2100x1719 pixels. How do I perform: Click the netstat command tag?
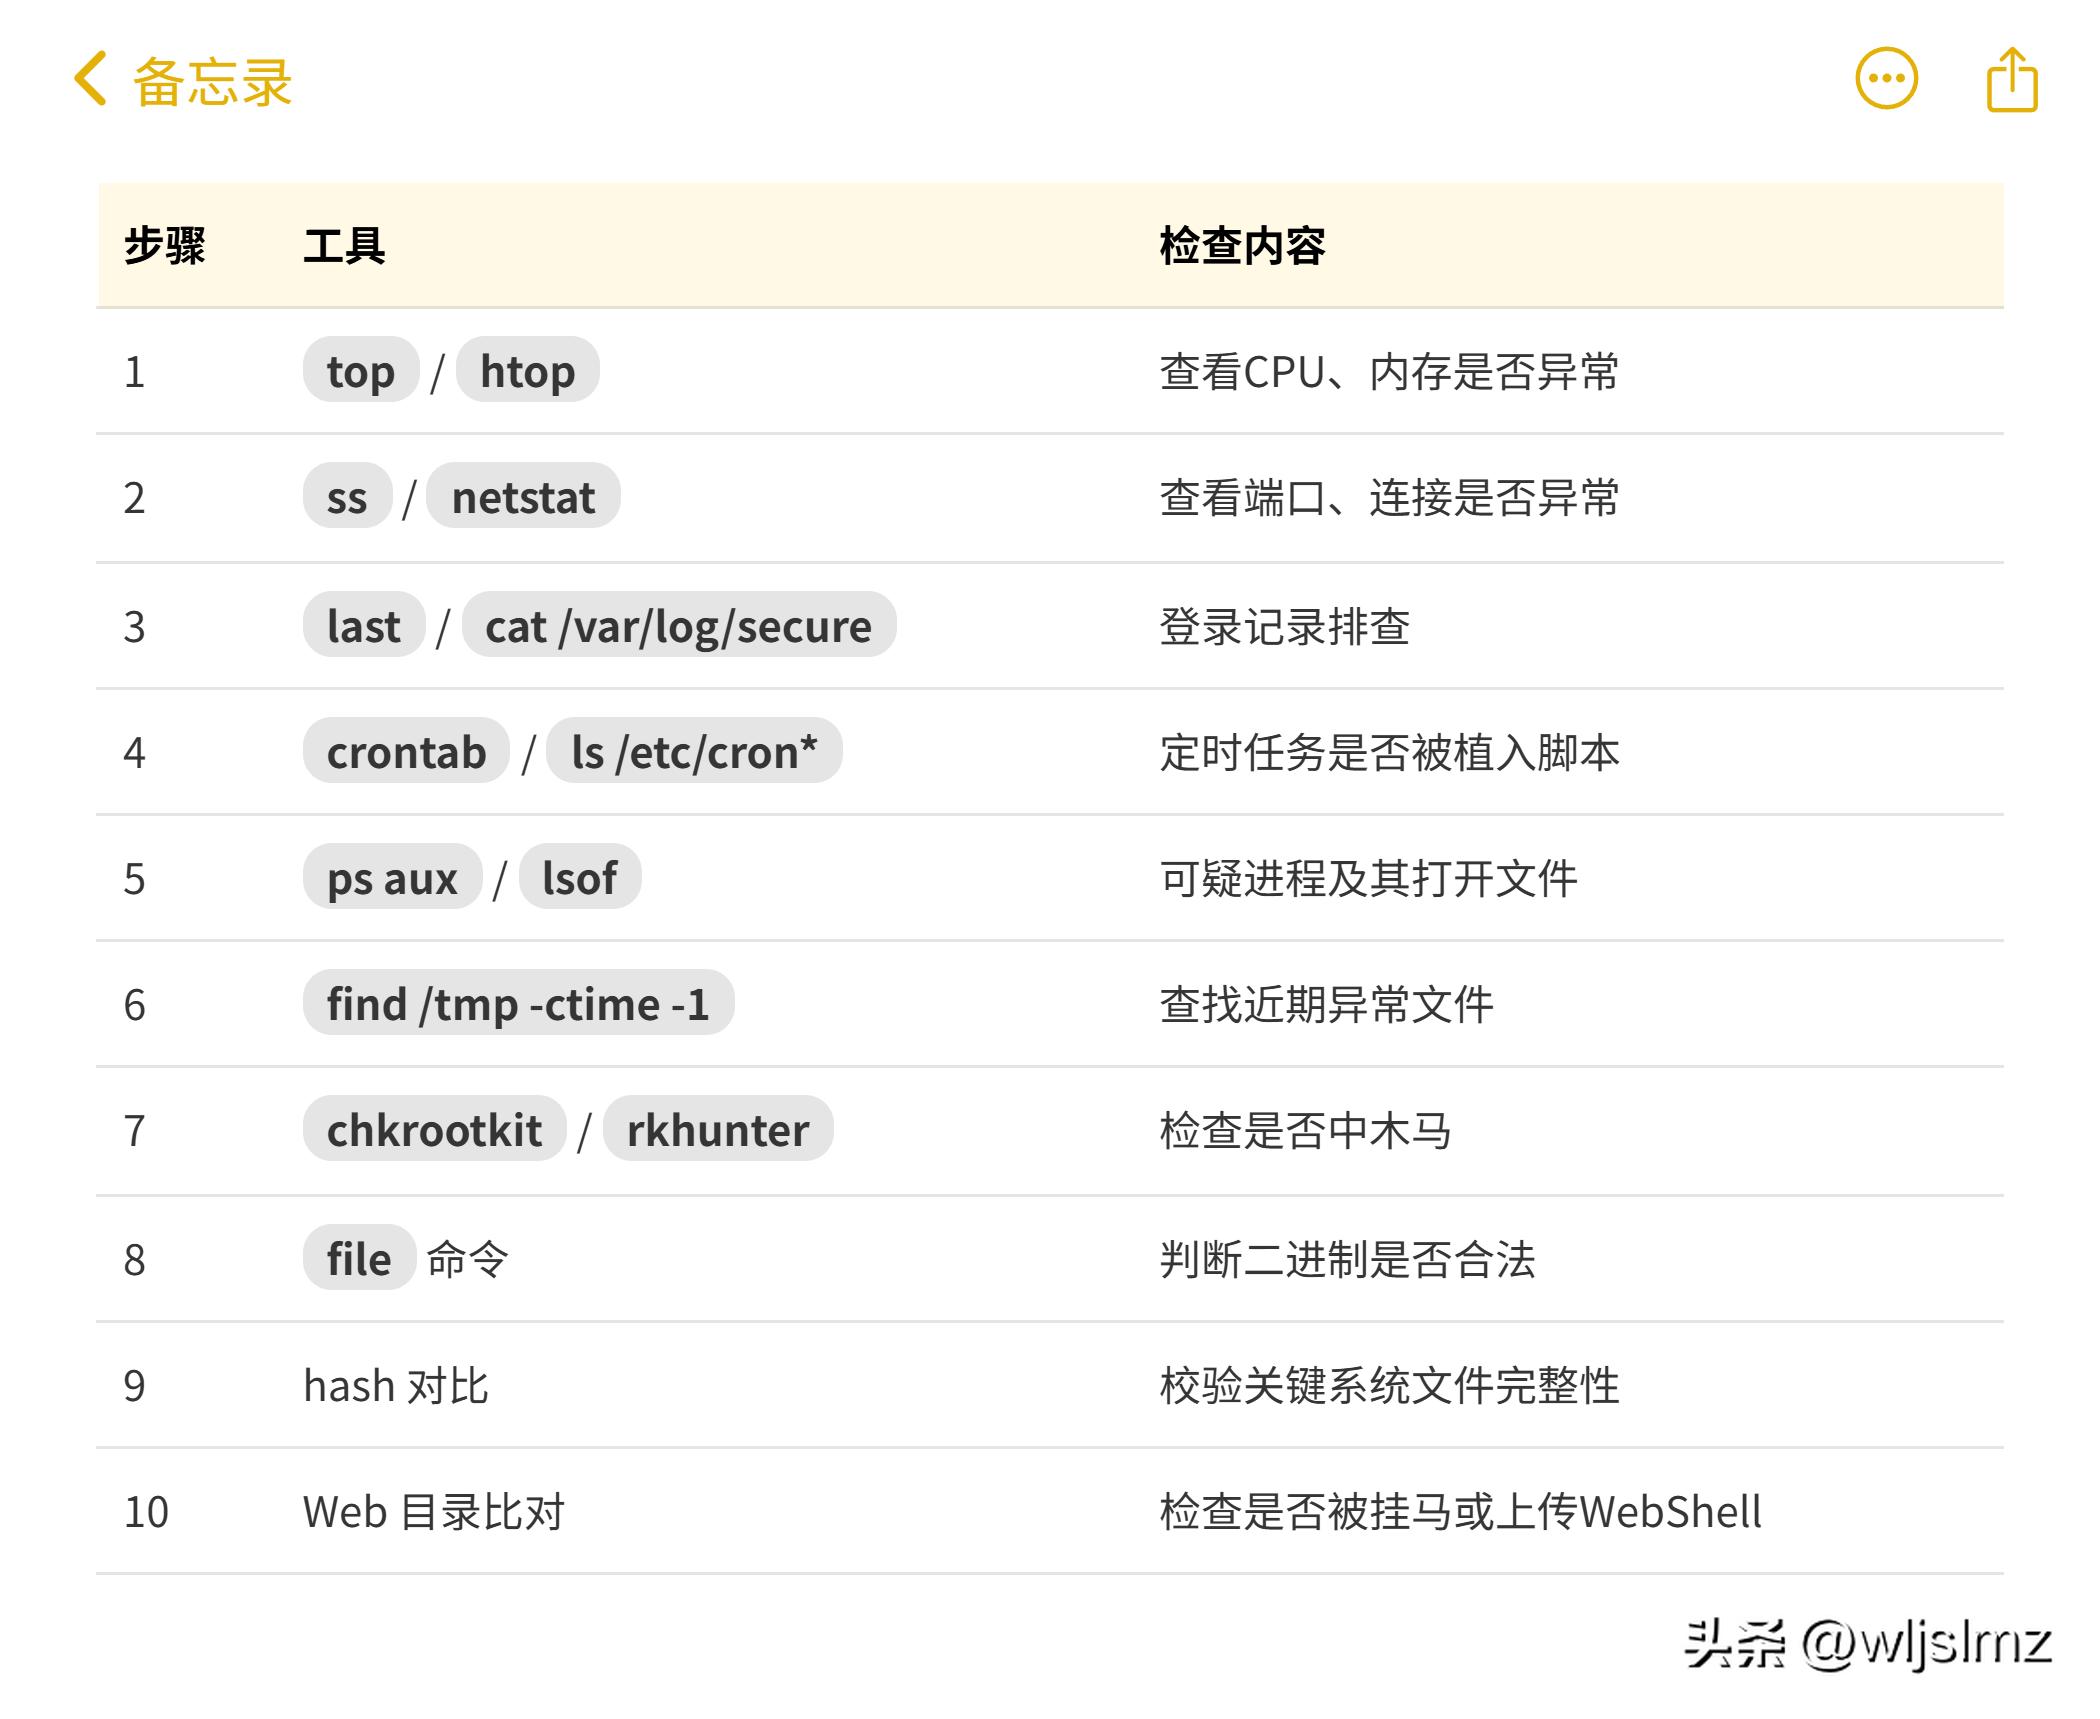click(x=524, y=497)
